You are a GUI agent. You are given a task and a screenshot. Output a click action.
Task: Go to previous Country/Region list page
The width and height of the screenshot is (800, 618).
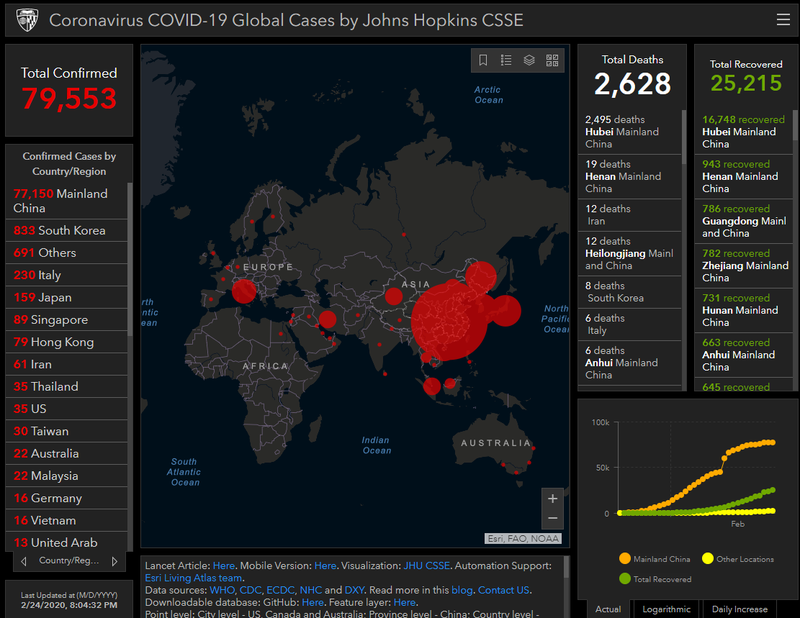[x=23, y=561]
